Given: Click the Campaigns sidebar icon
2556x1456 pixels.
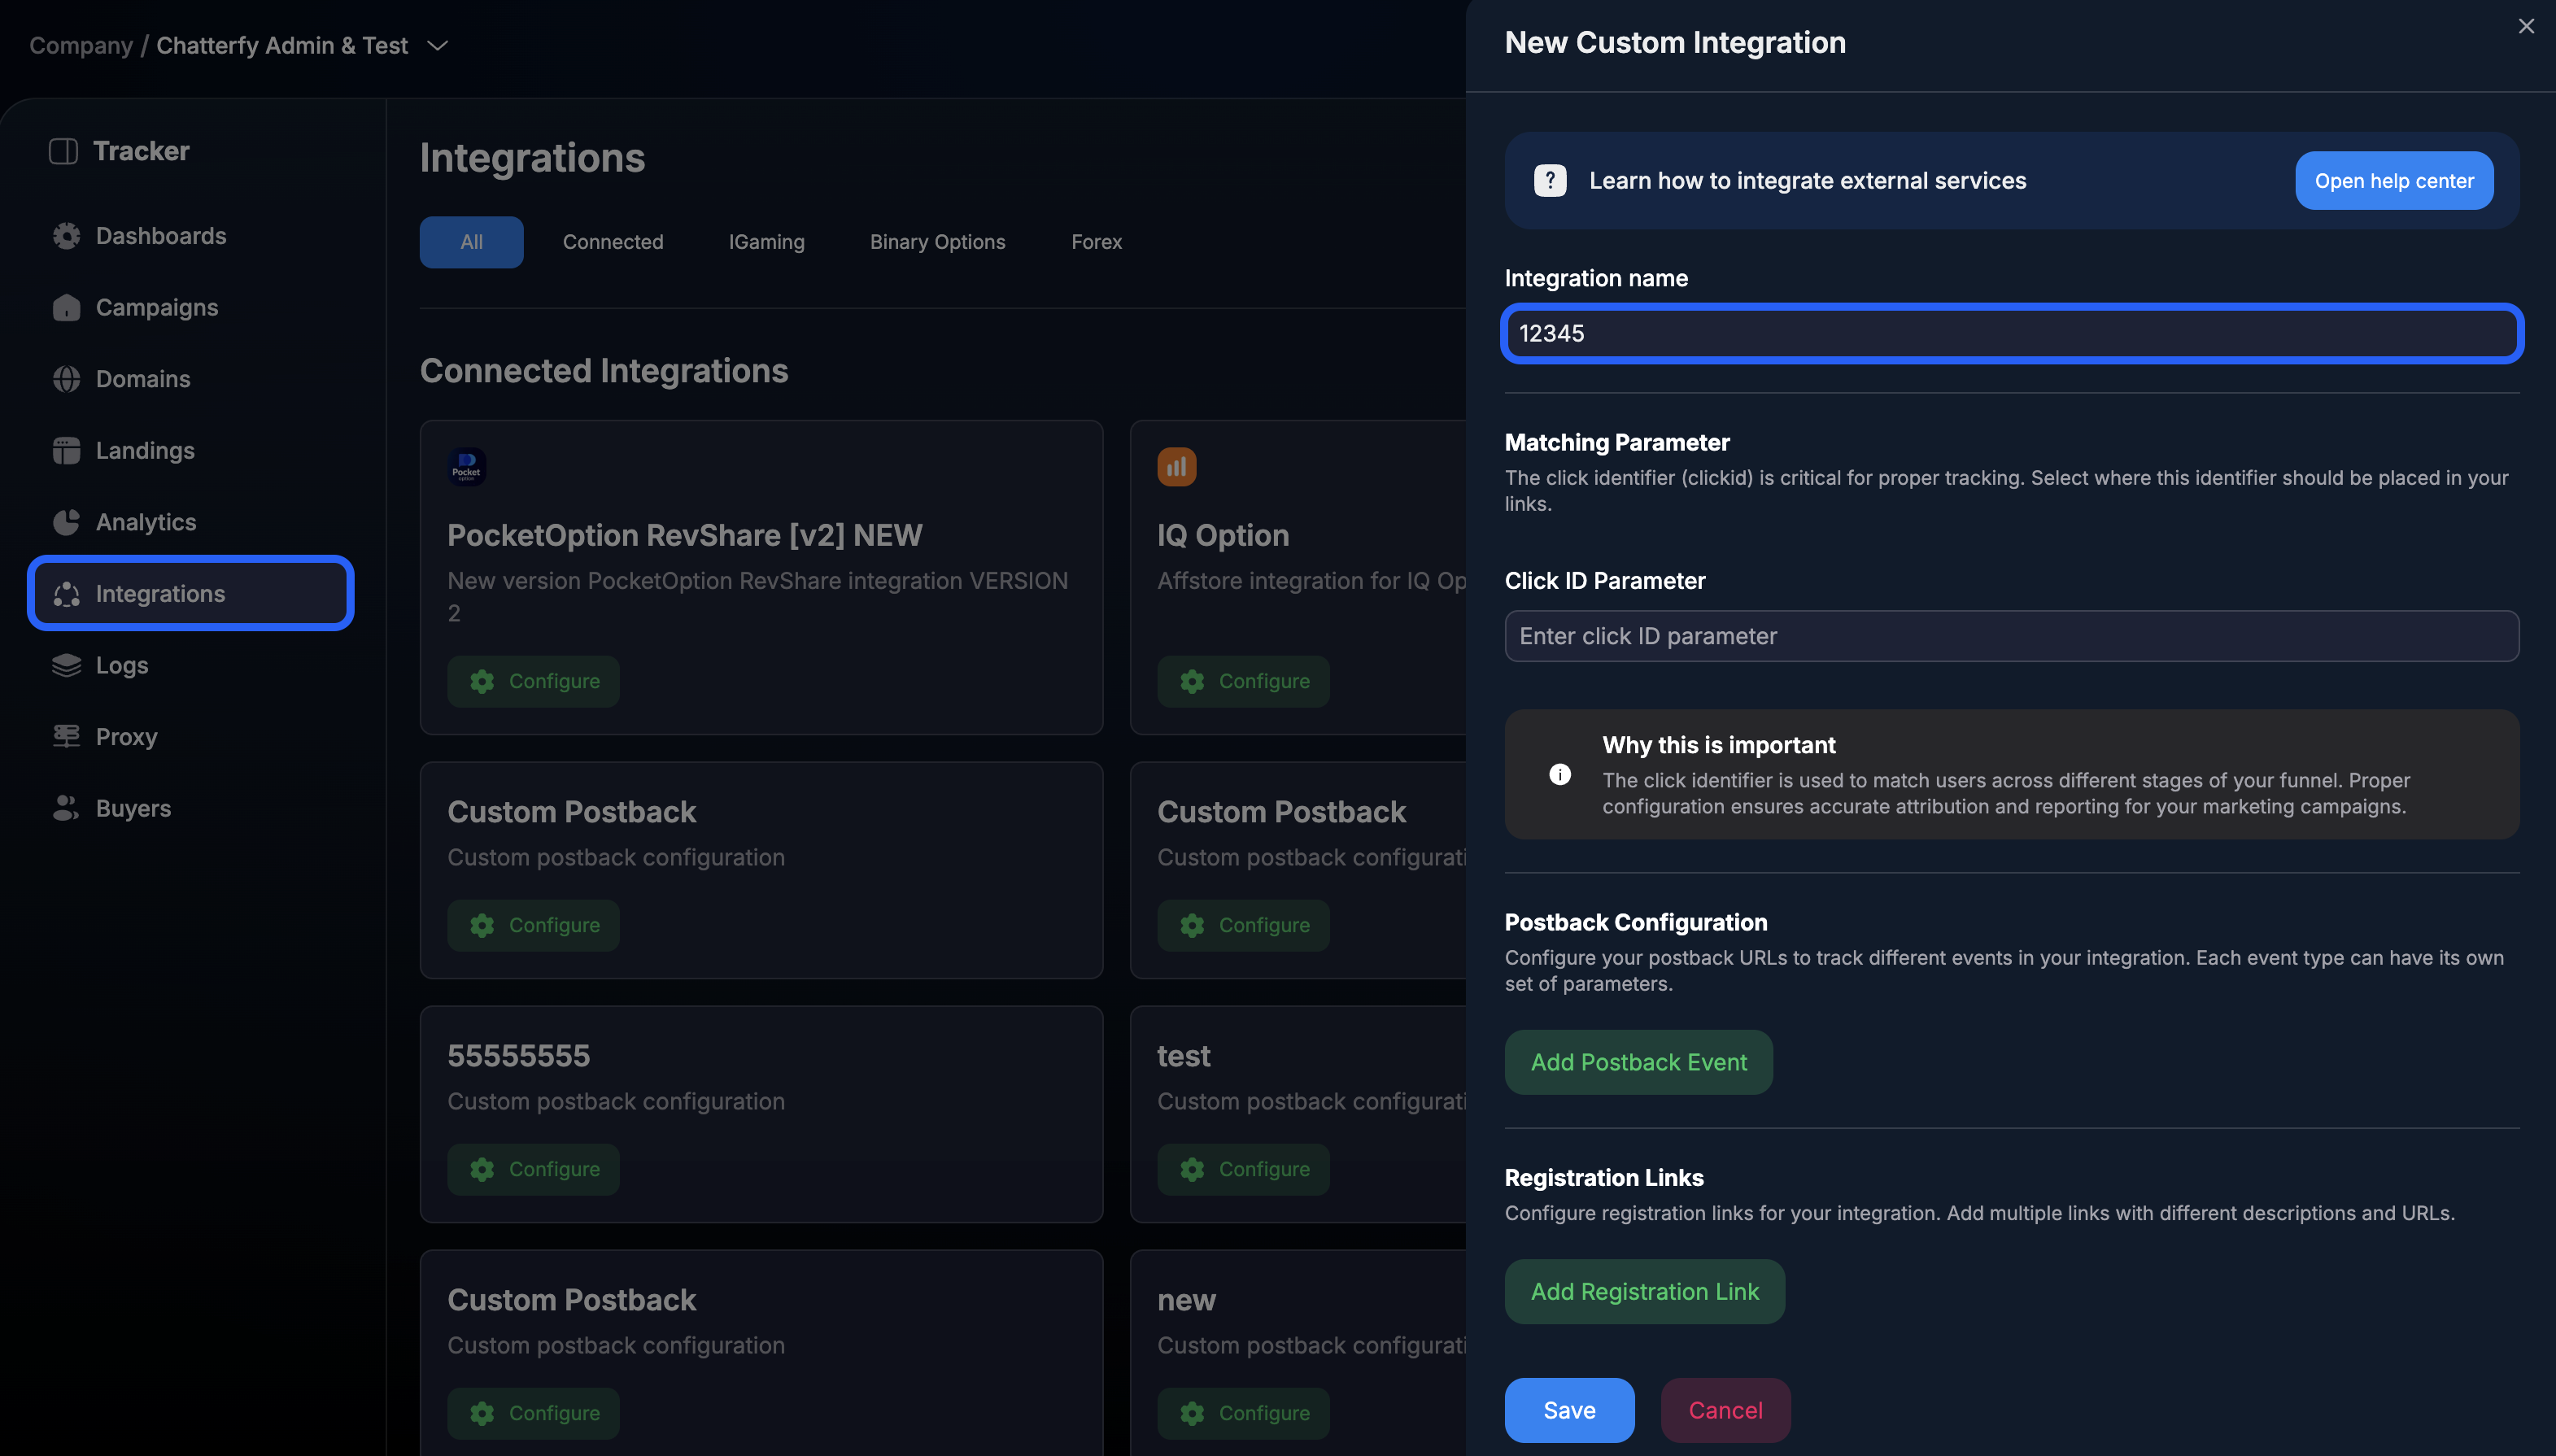Looking at the screenshot, I should tap(67, 308).
